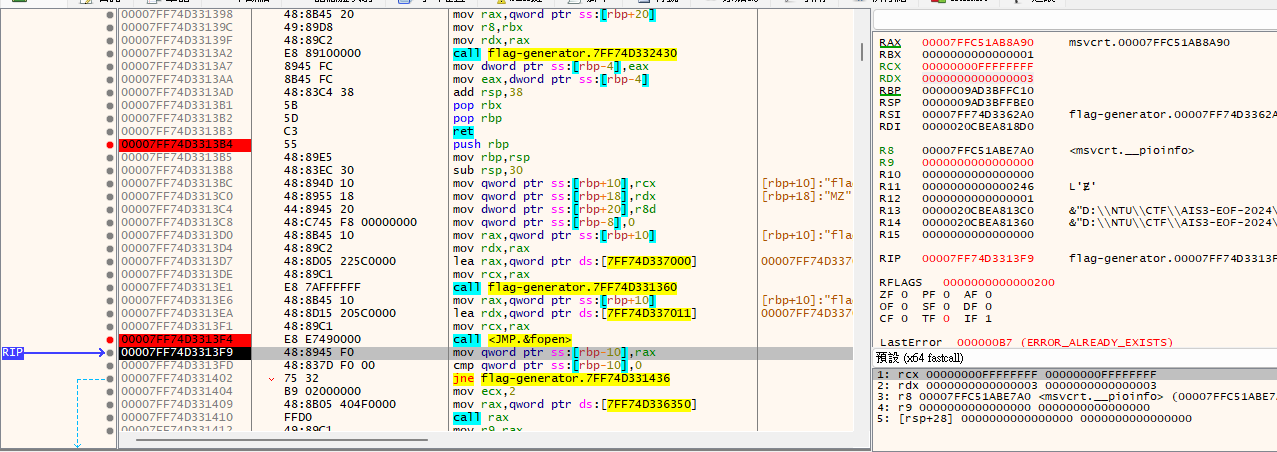Set breakpoint dot at address 00007FF74D3313B3
This screenshot has width=1277, height=452.
tap(110, 131)
